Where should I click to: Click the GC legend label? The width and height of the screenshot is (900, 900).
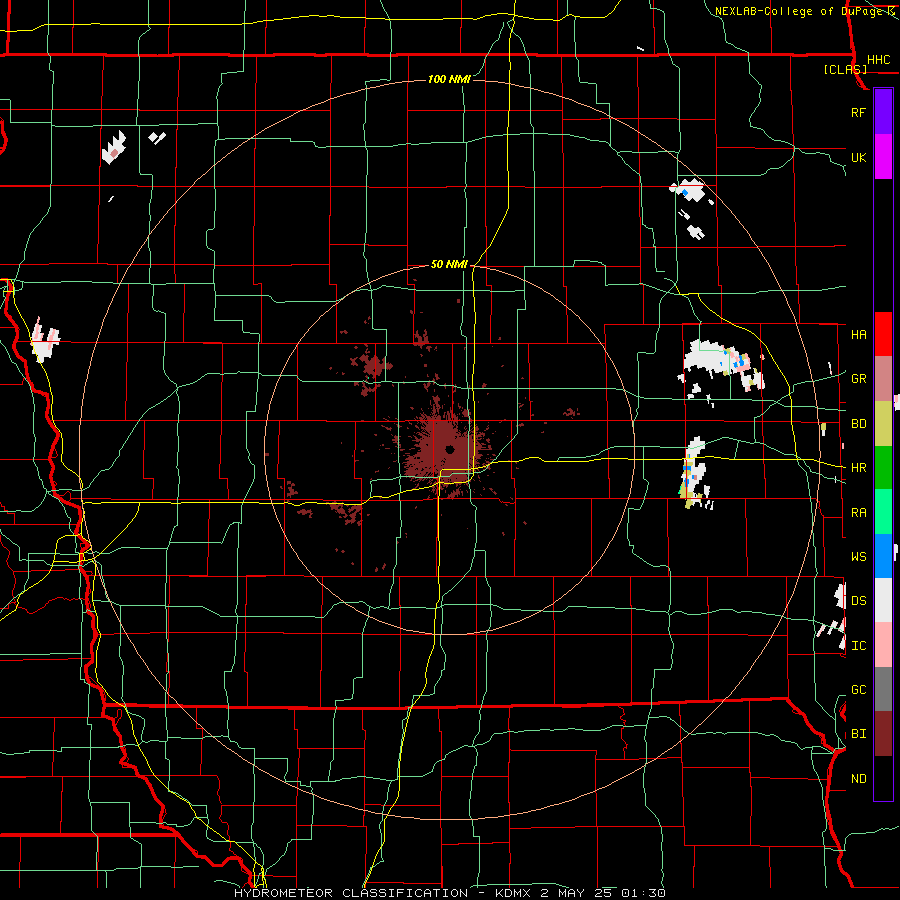(859, 690)
